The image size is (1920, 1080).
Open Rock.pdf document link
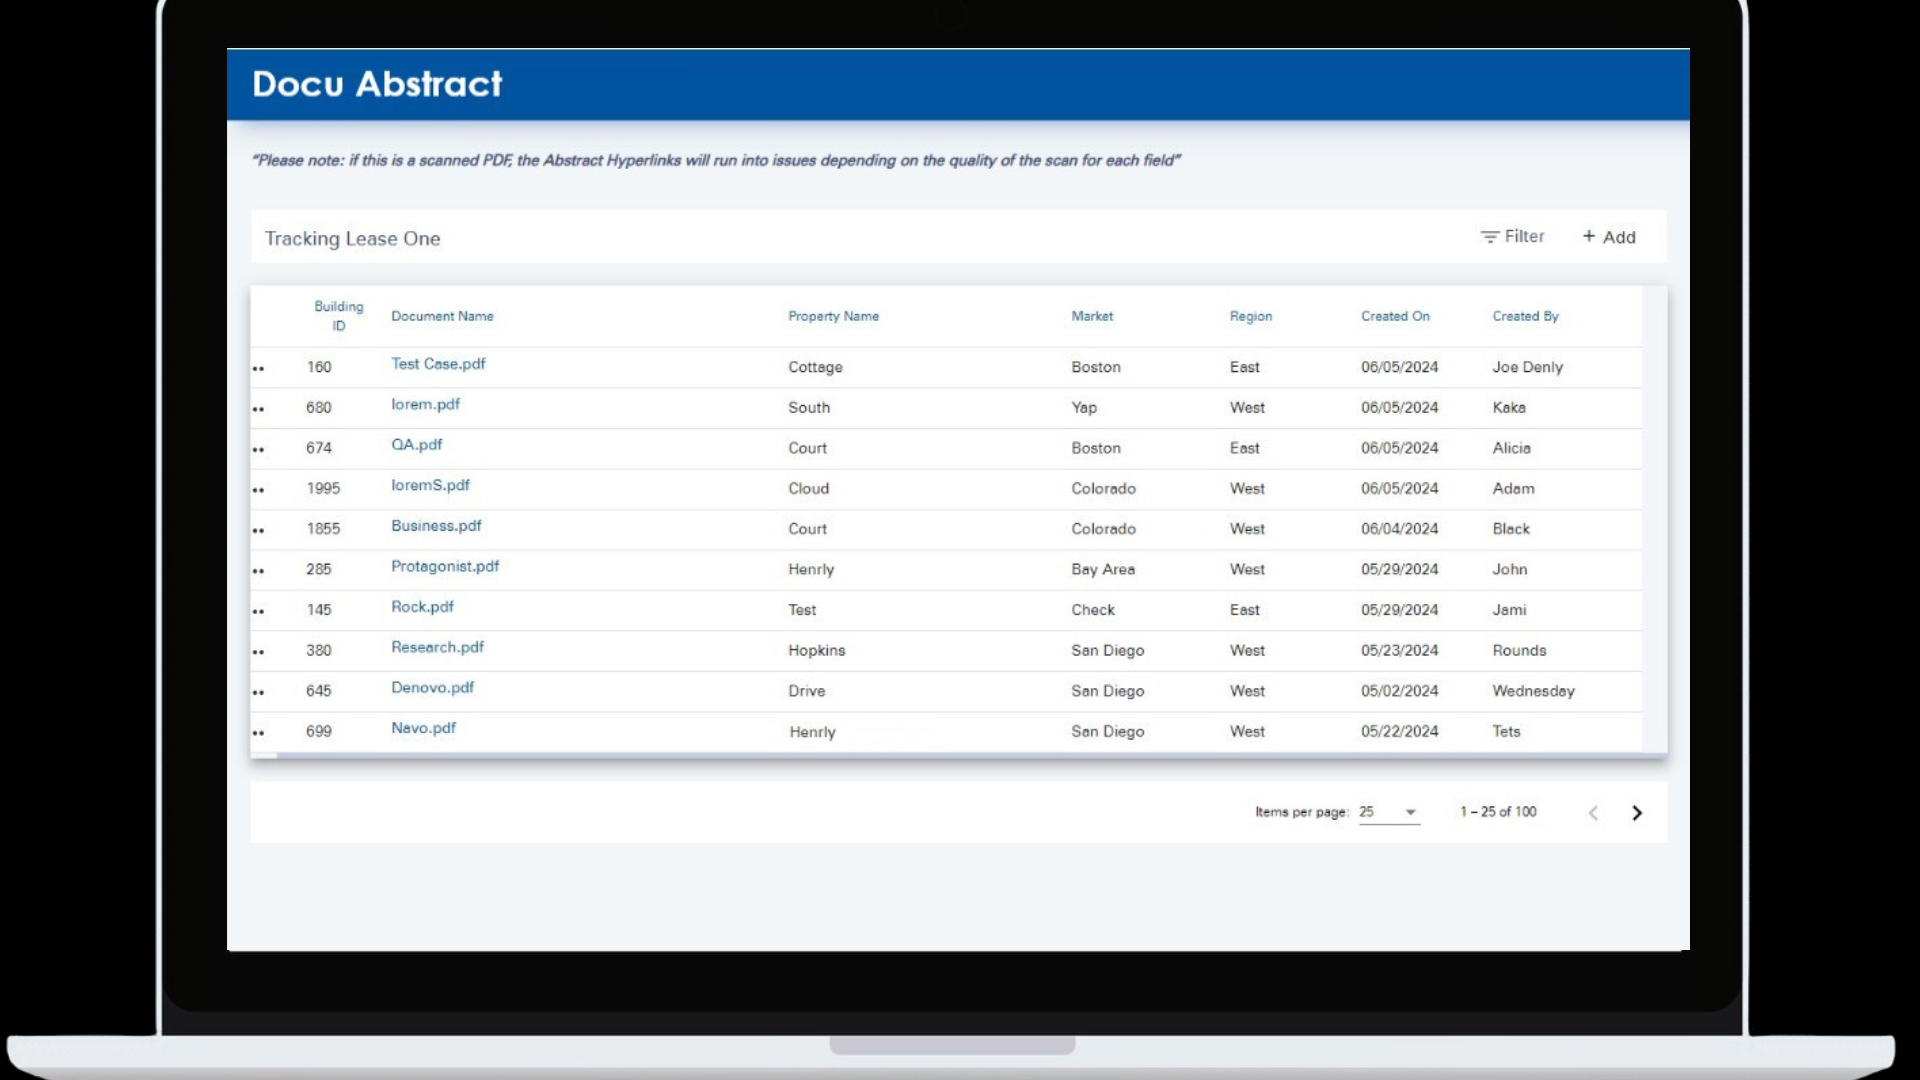[422, 607]
